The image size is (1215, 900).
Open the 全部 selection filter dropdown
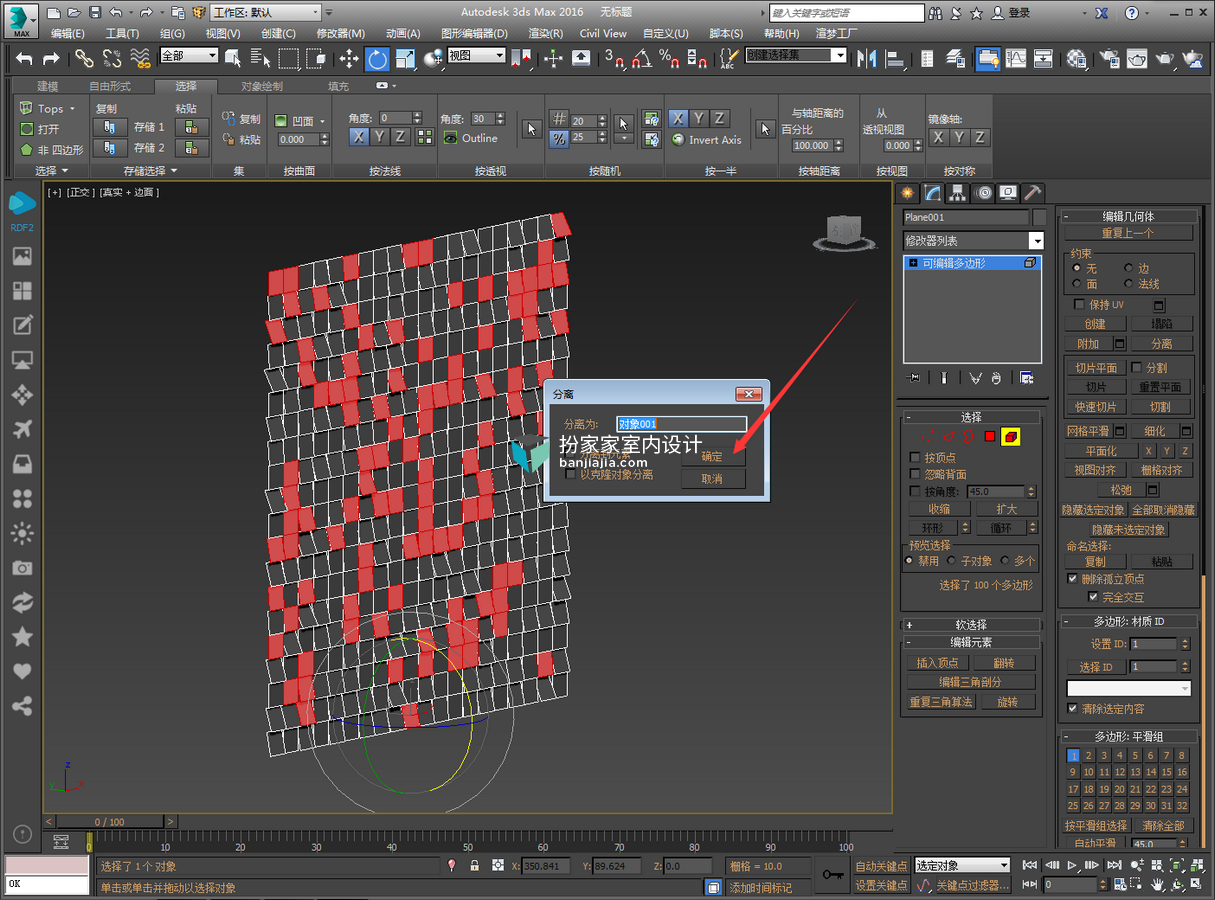188,56
